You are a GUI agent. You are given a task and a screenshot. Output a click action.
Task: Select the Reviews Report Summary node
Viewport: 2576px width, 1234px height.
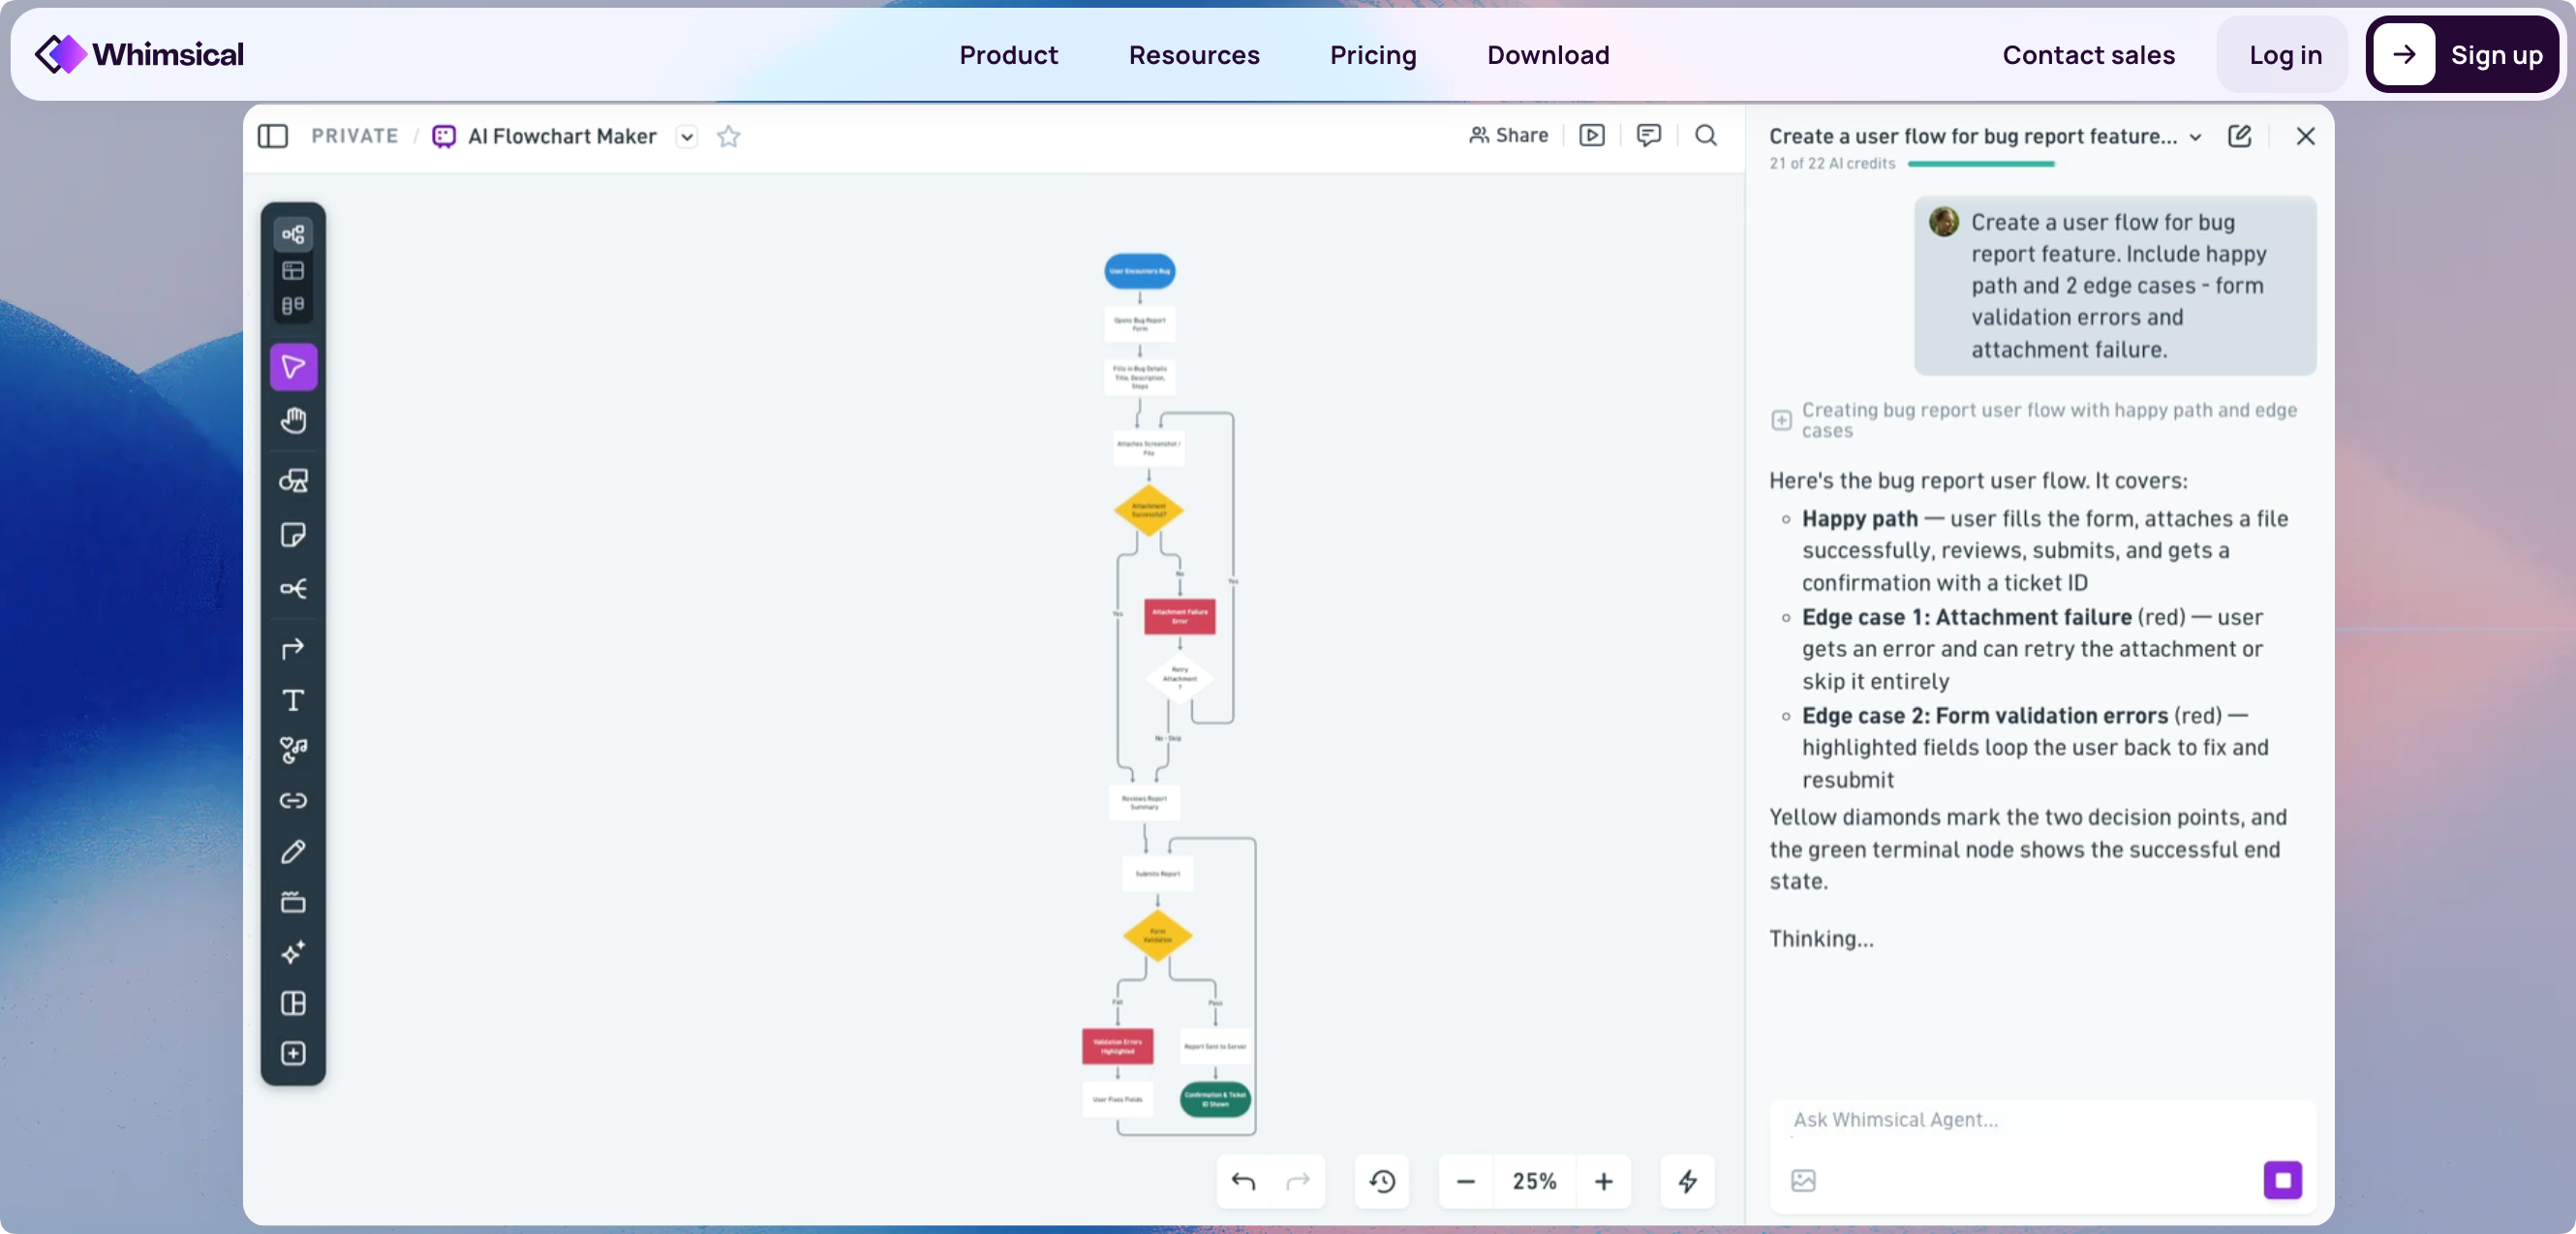[1145, 802]
